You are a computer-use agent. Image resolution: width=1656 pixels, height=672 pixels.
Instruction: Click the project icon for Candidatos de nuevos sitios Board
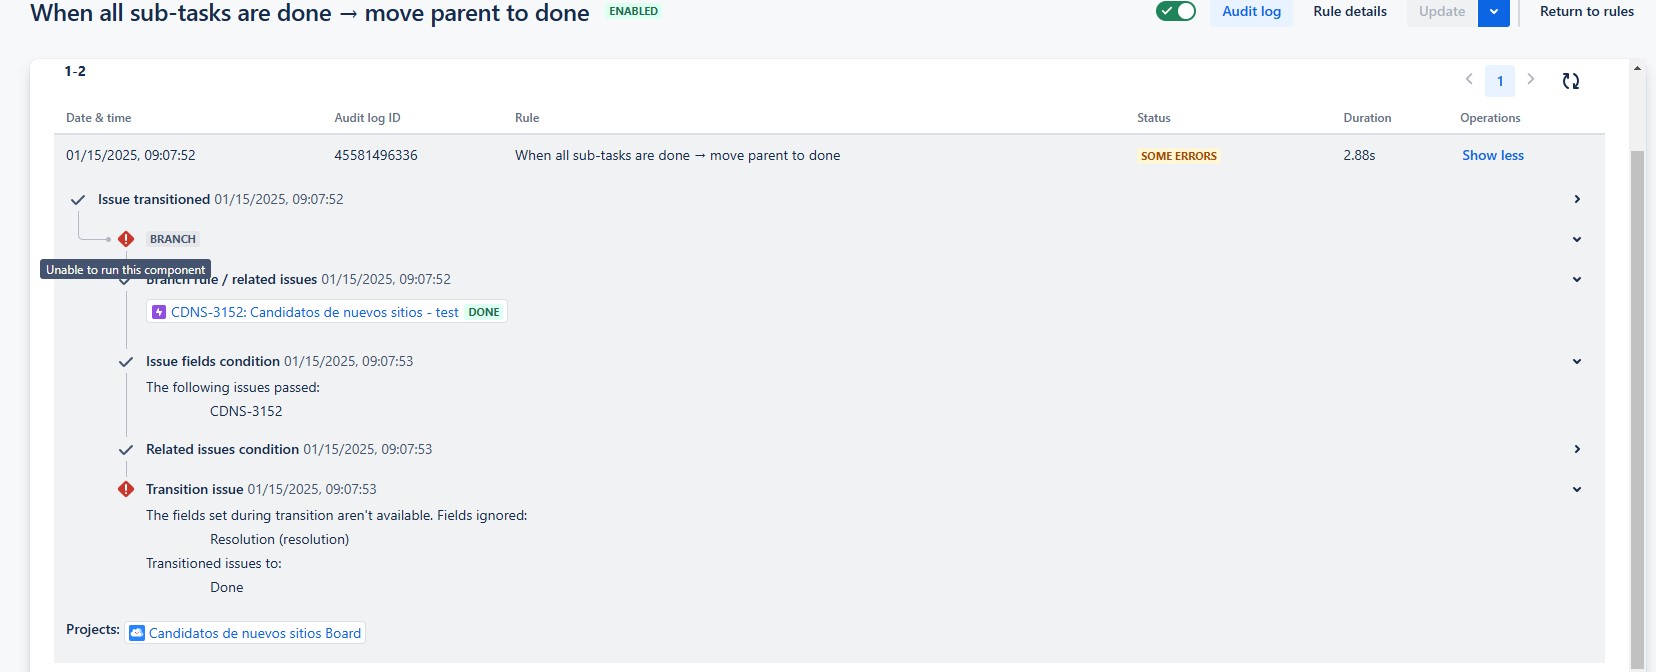(137, 633)
